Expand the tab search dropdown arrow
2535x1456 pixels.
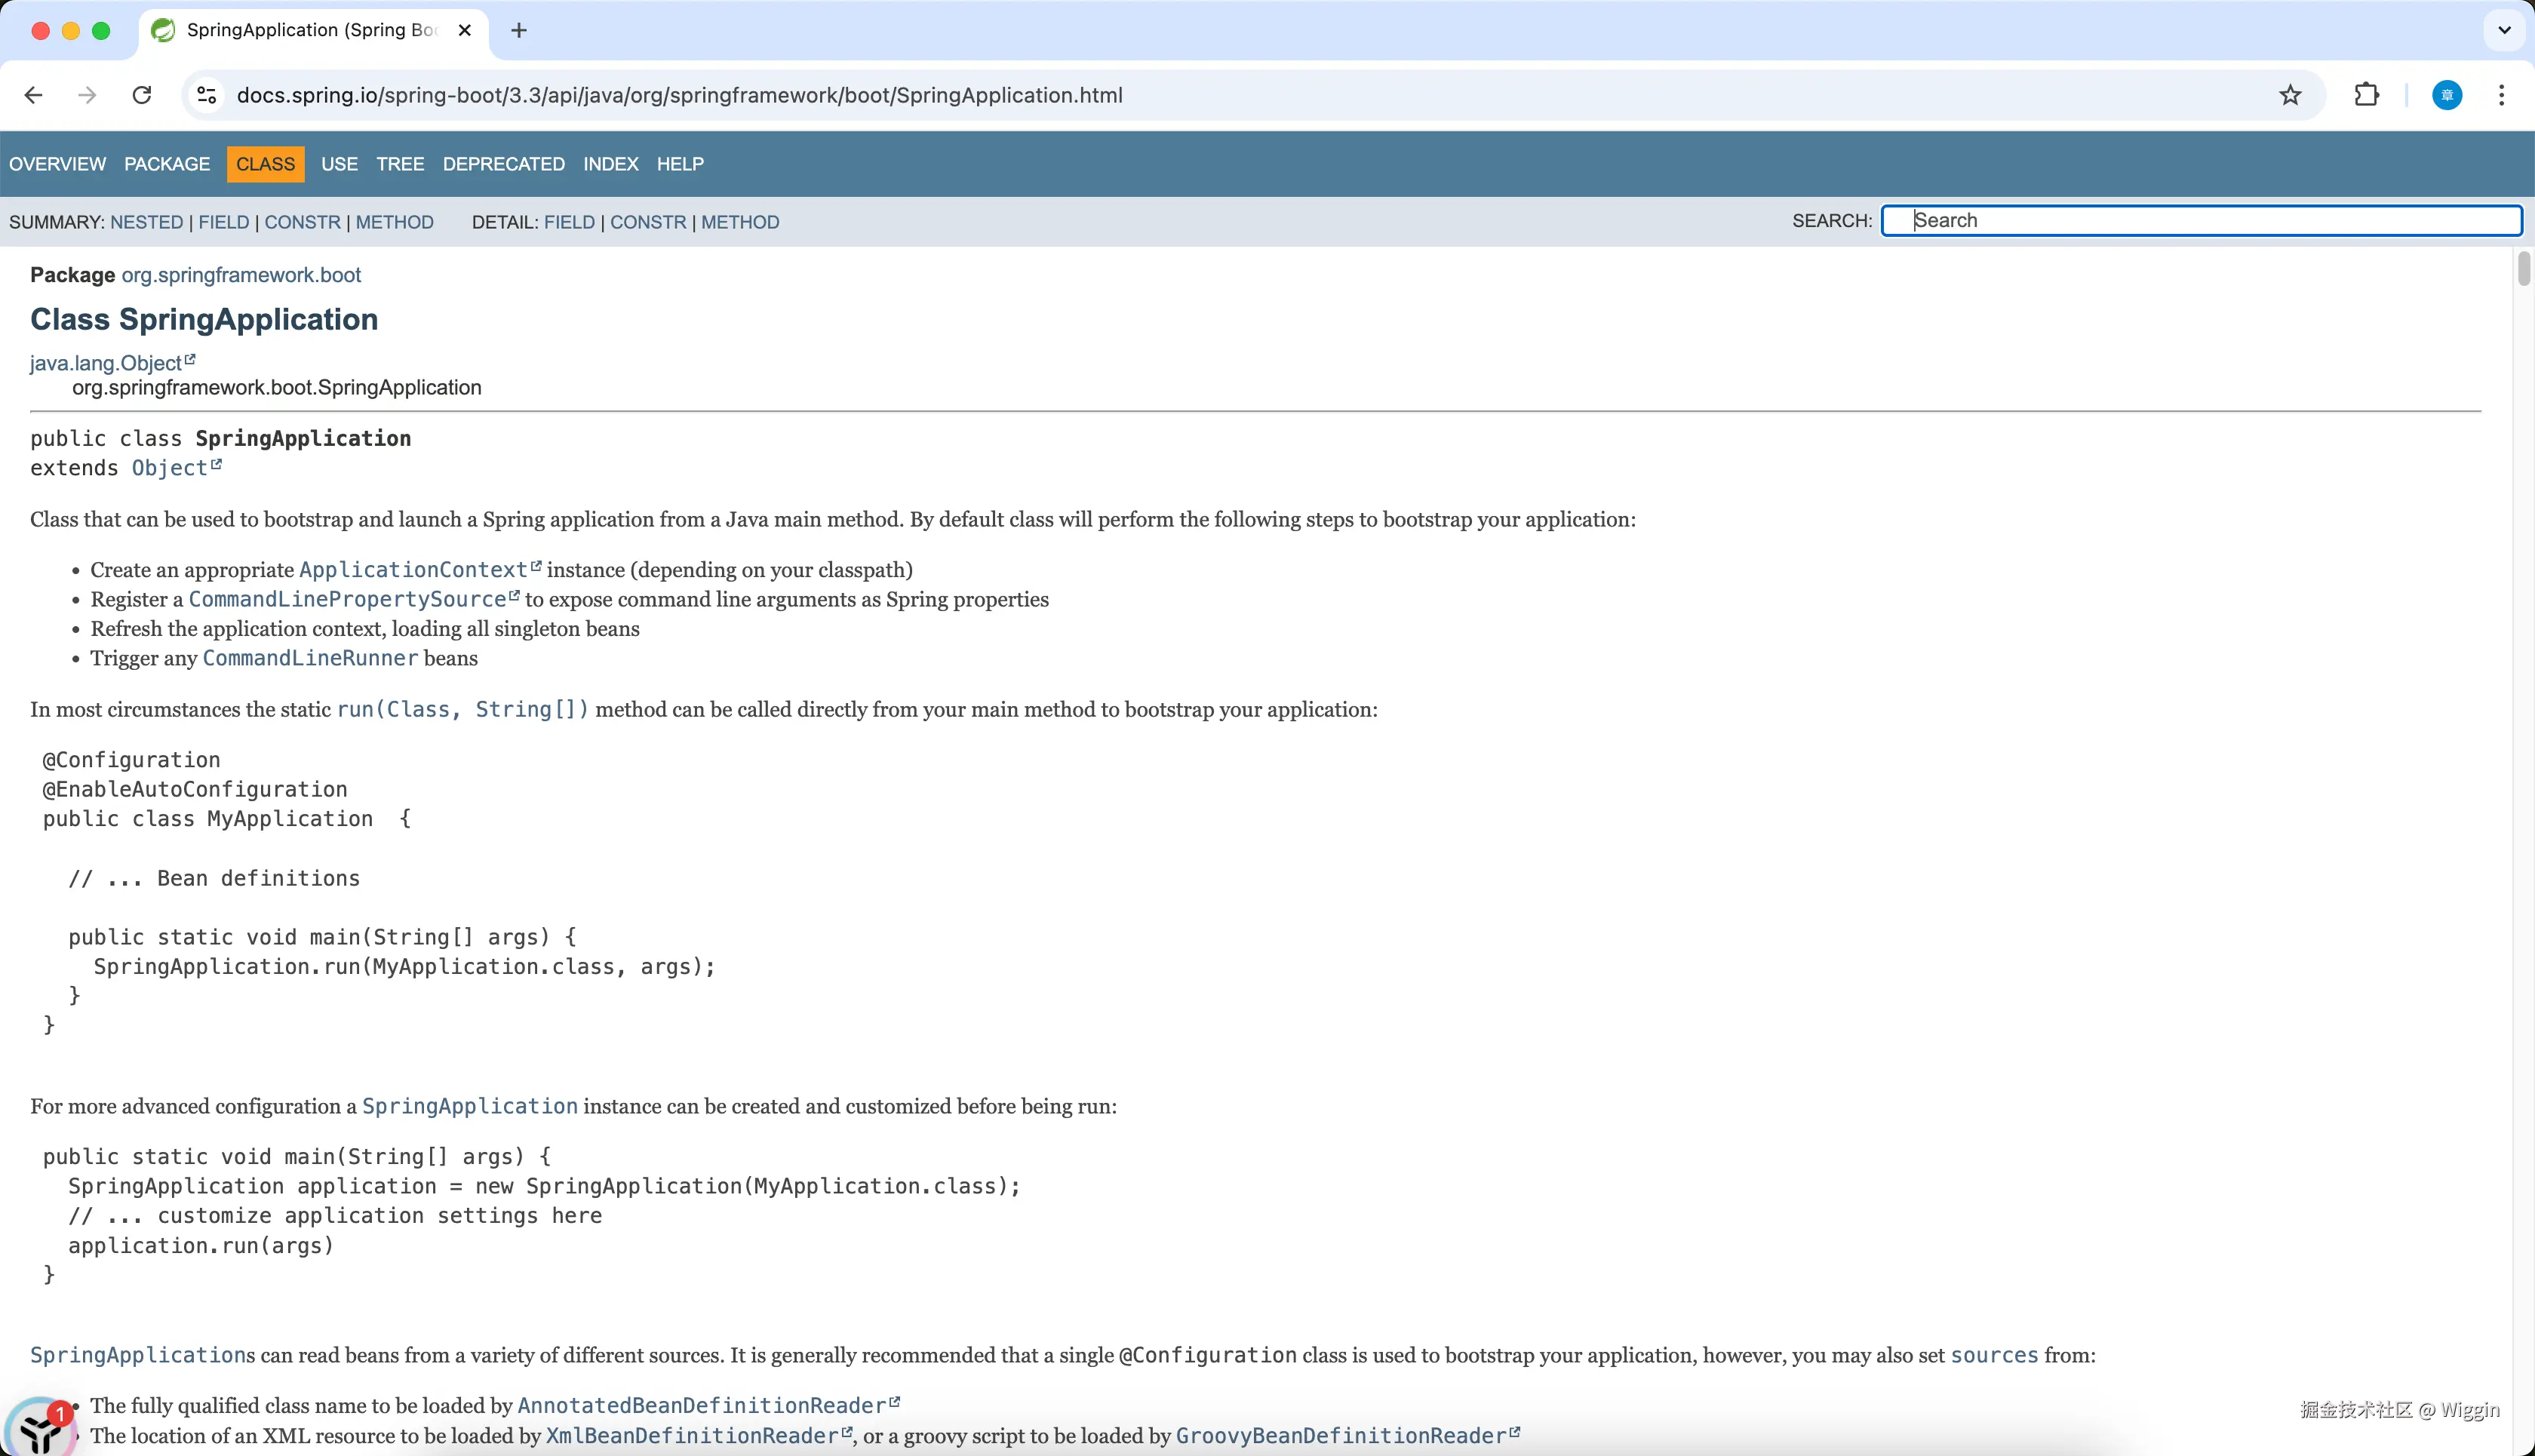point(2503,30)
